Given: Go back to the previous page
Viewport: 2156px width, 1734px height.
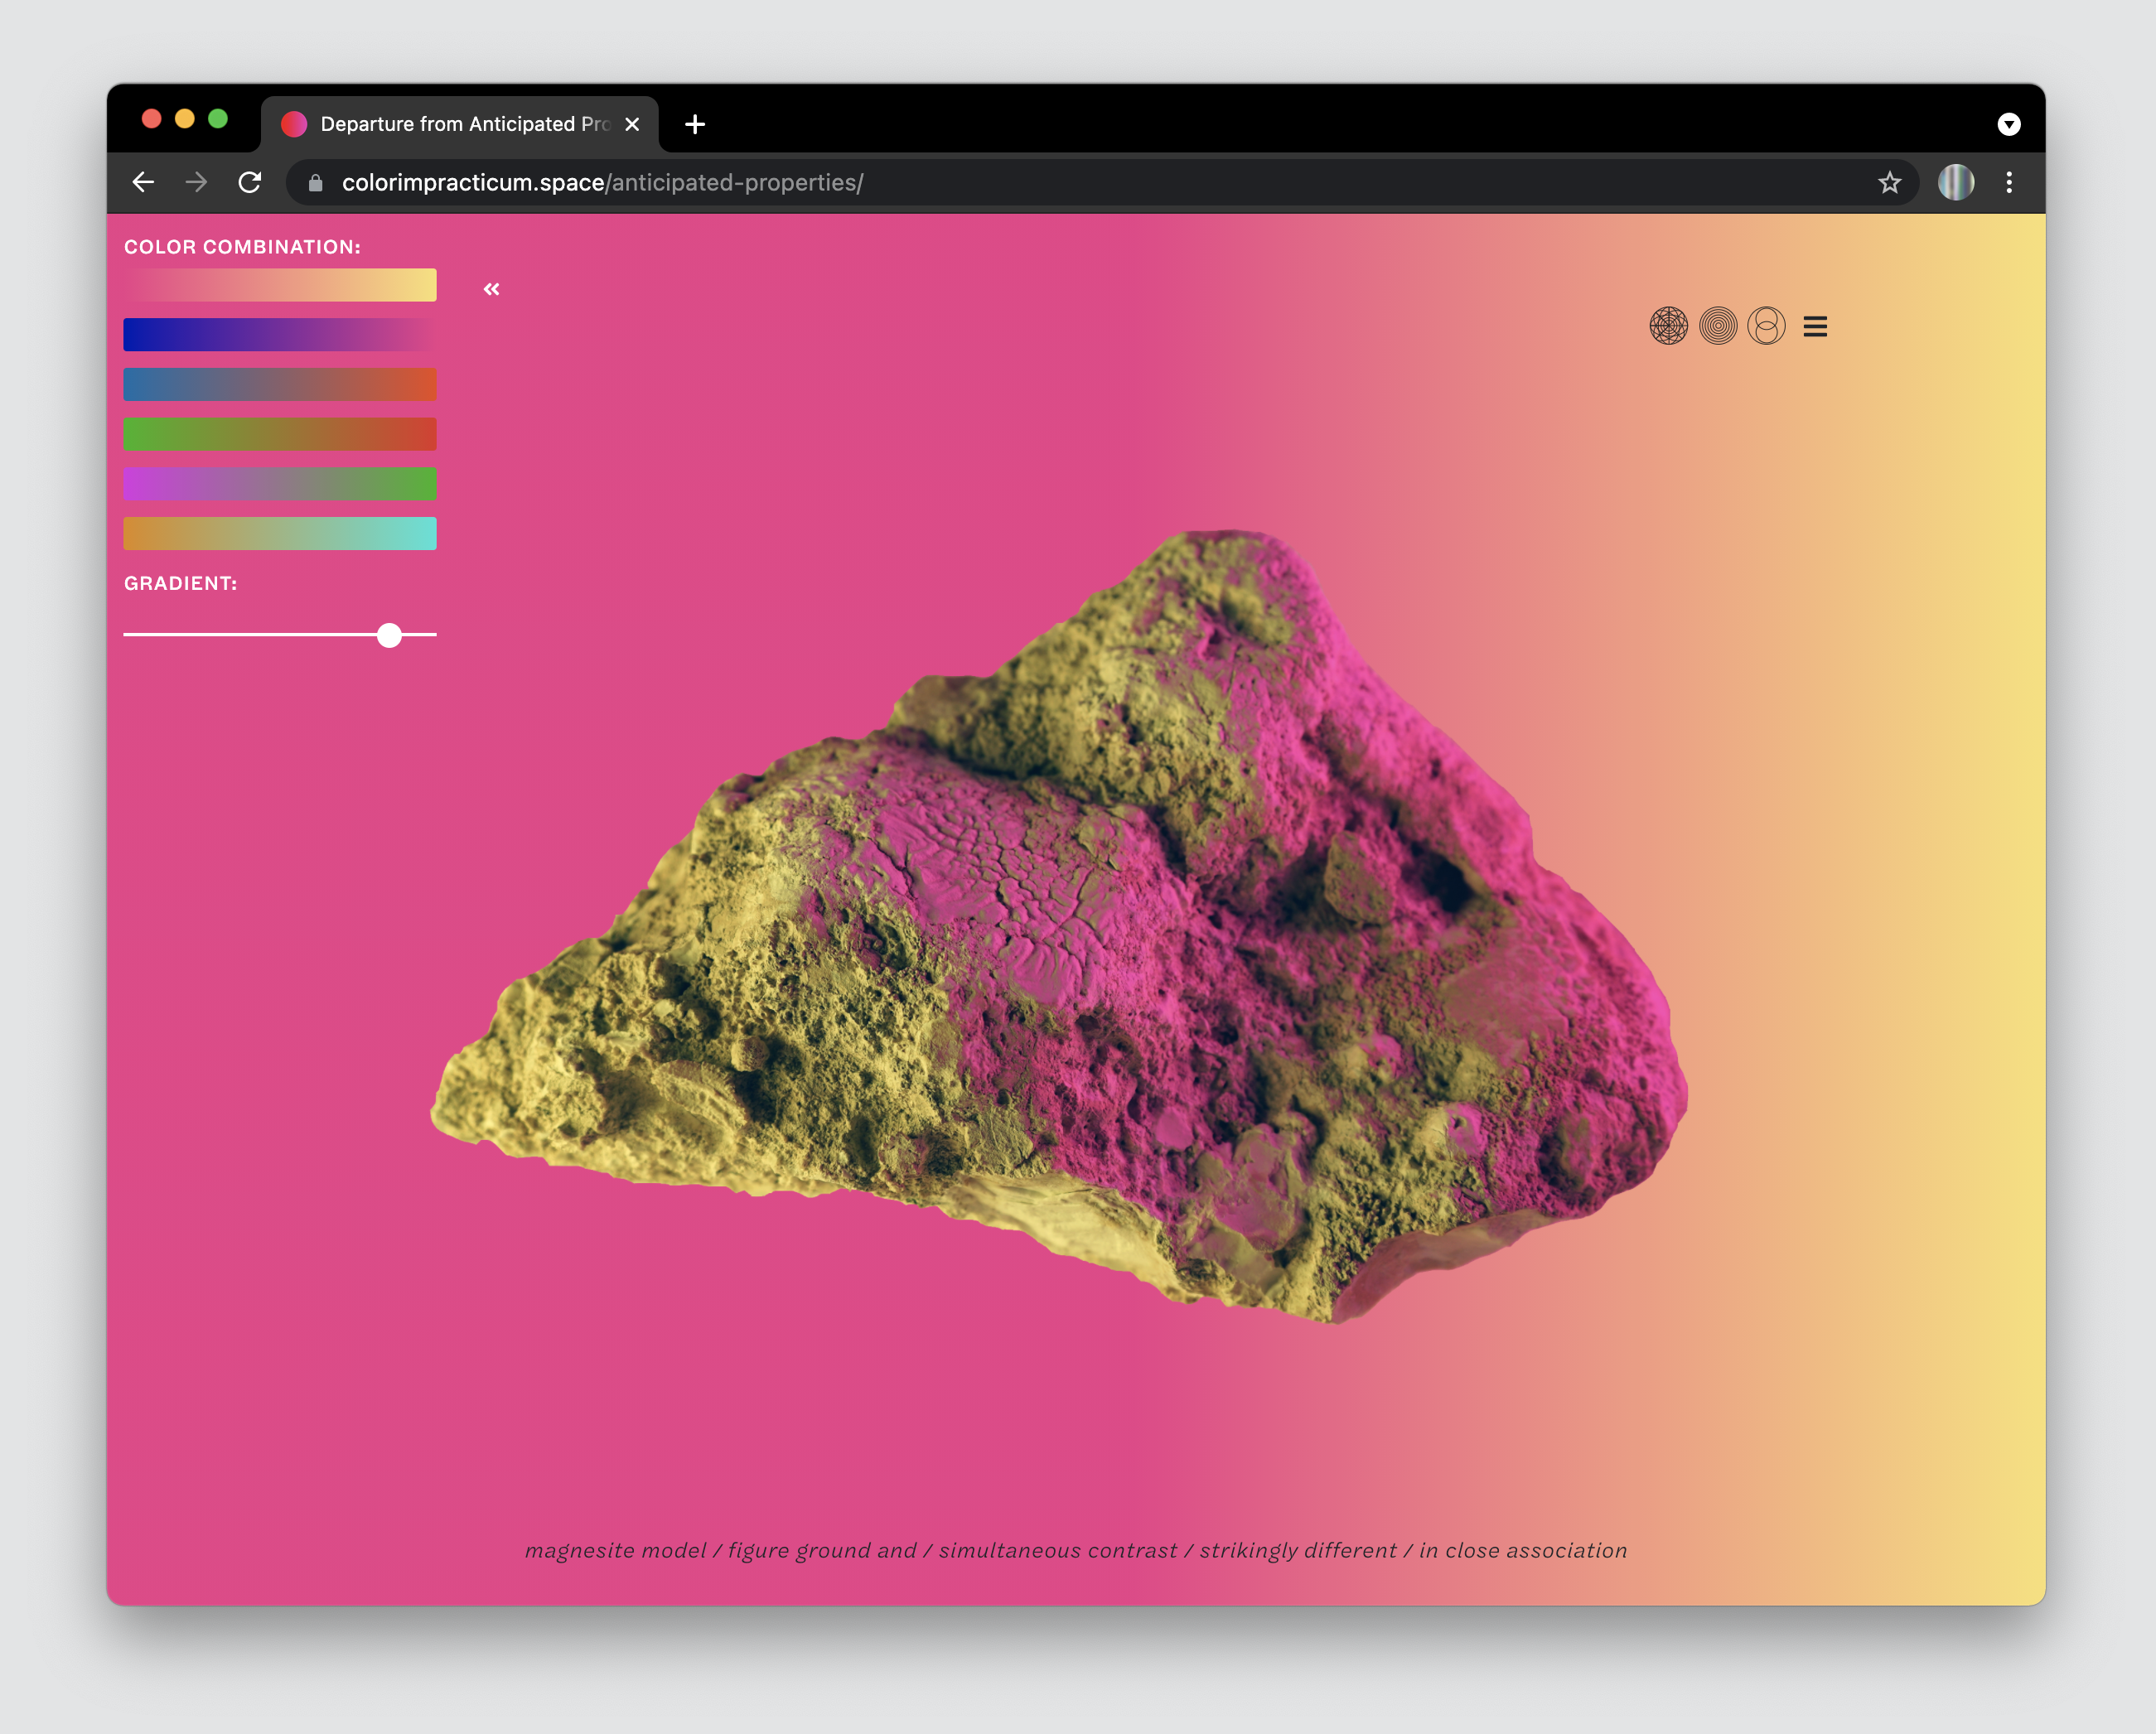Looking at the screenshot, I should [144, 182].
